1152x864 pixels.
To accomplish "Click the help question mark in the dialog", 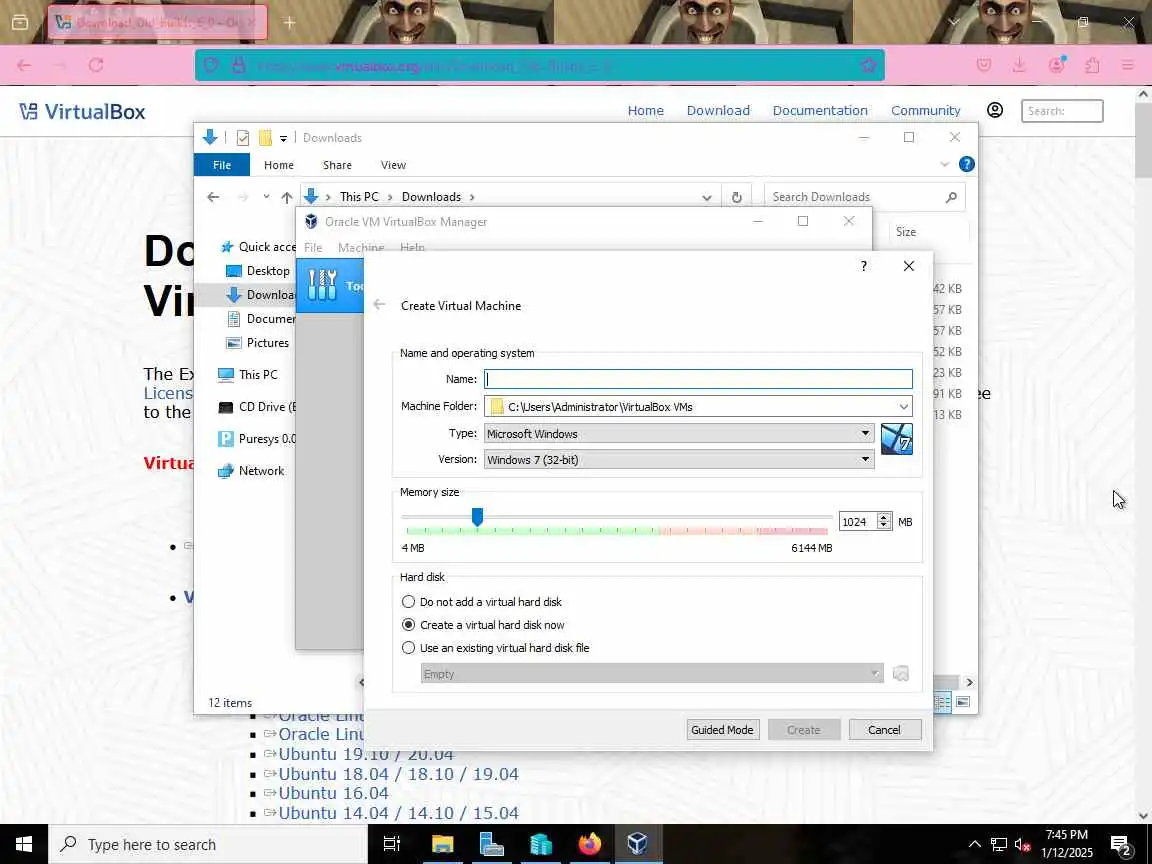I will coord(864,266).
